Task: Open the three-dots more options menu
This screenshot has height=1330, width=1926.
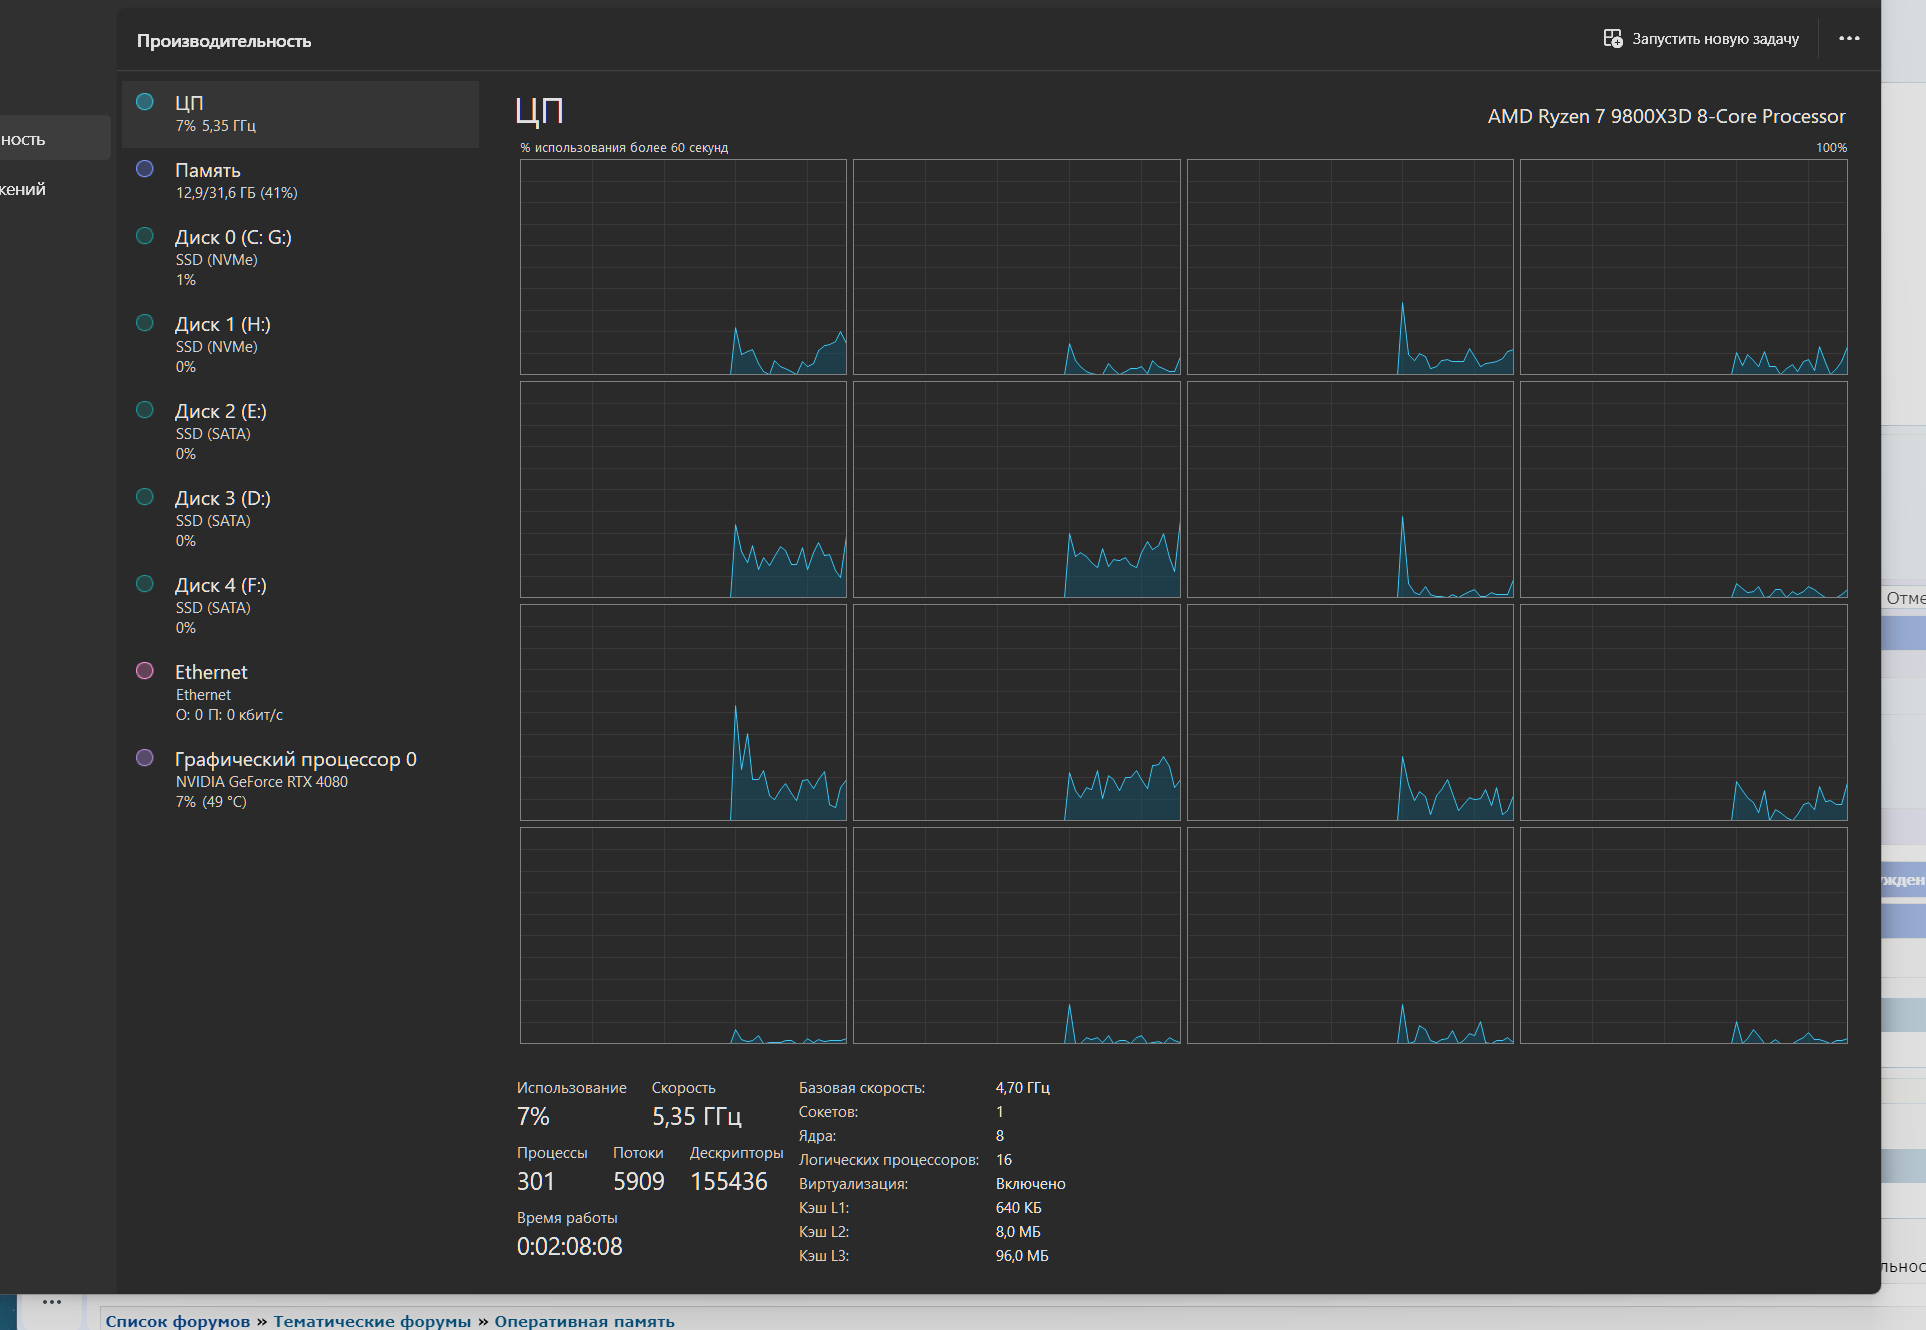Action: [x=1849, y=39]
